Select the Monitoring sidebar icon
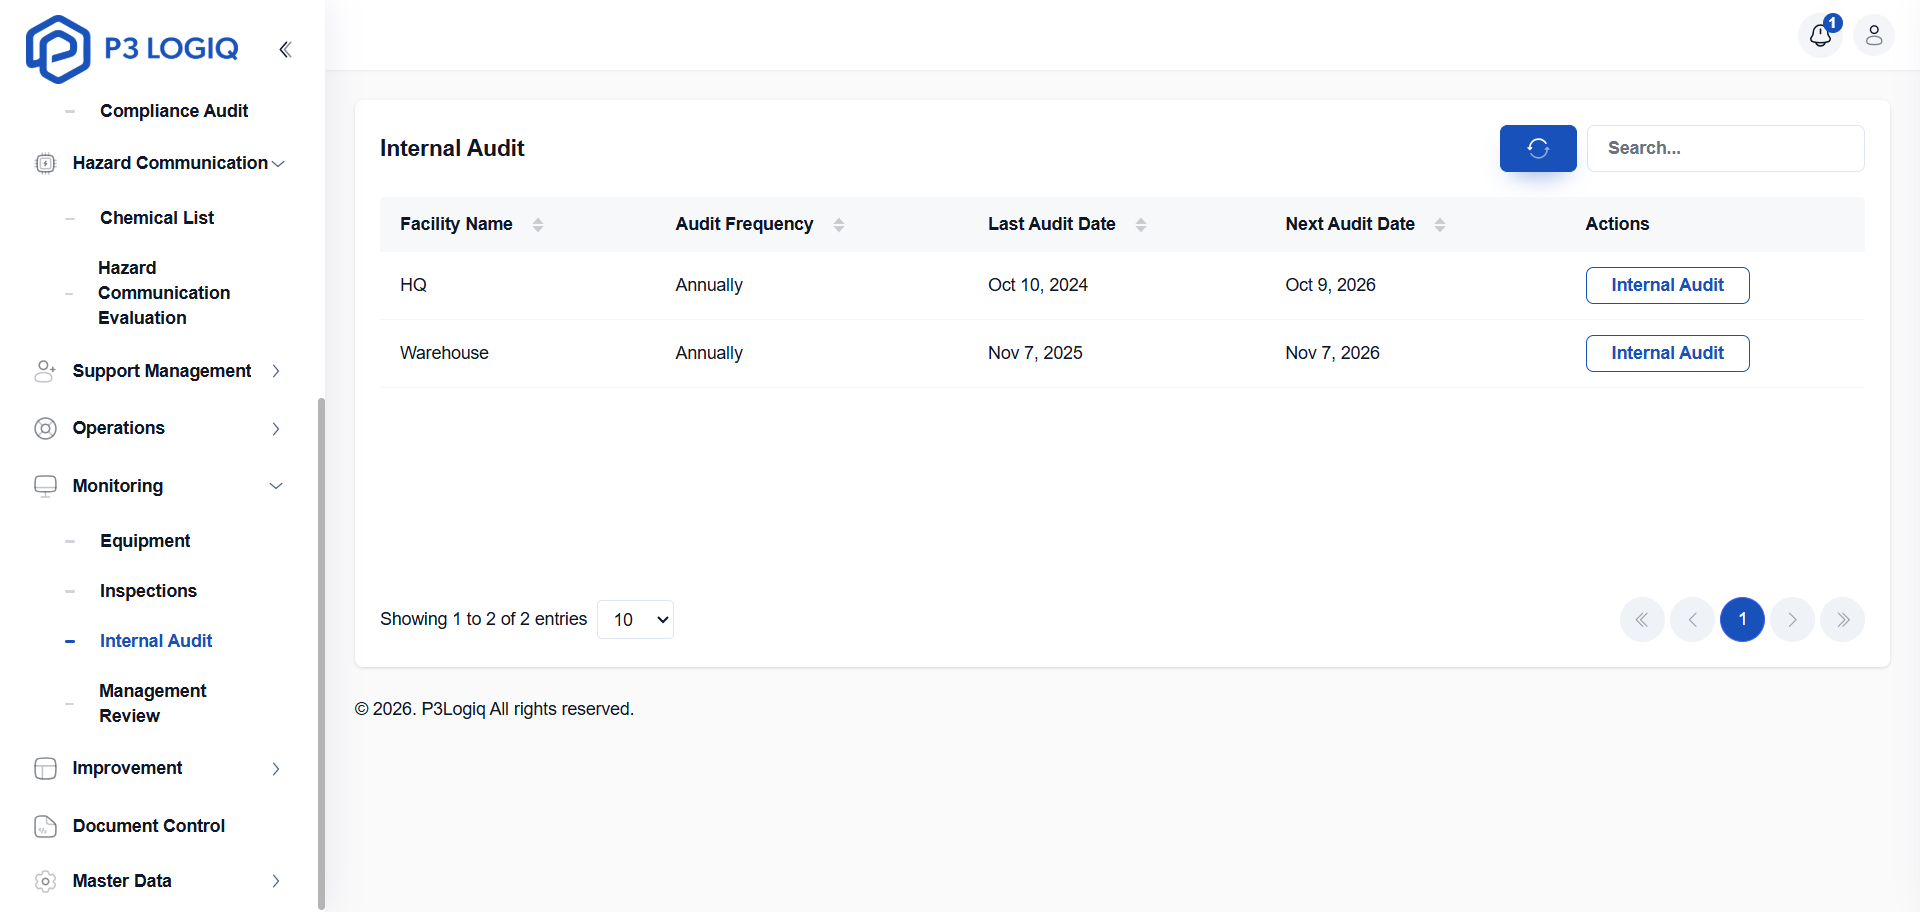 (x=45, y=486)
